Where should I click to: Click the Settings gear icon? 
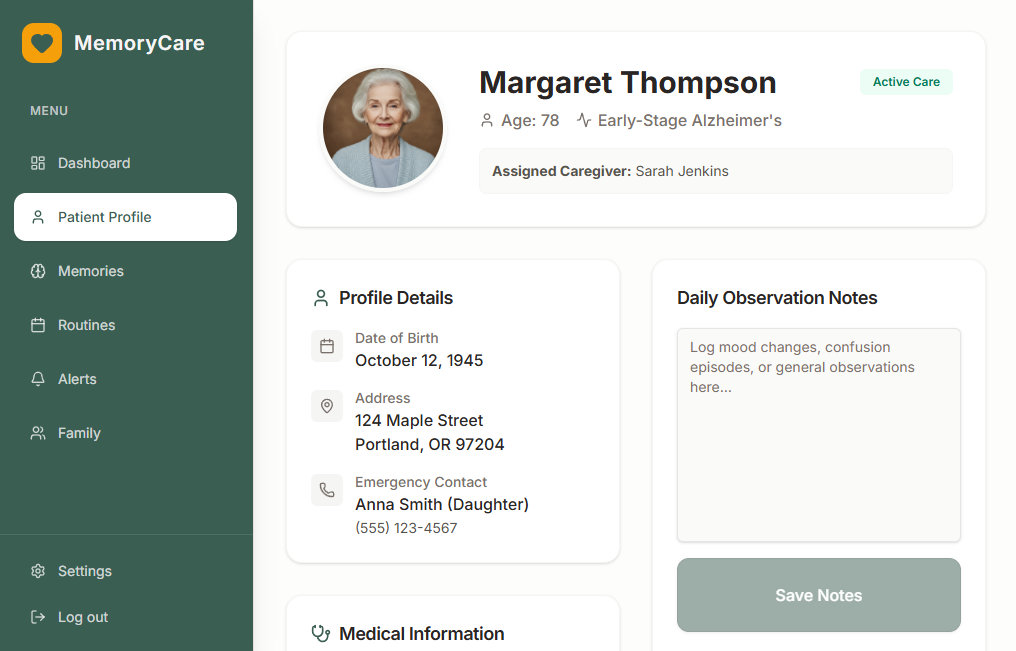[38, 571]
